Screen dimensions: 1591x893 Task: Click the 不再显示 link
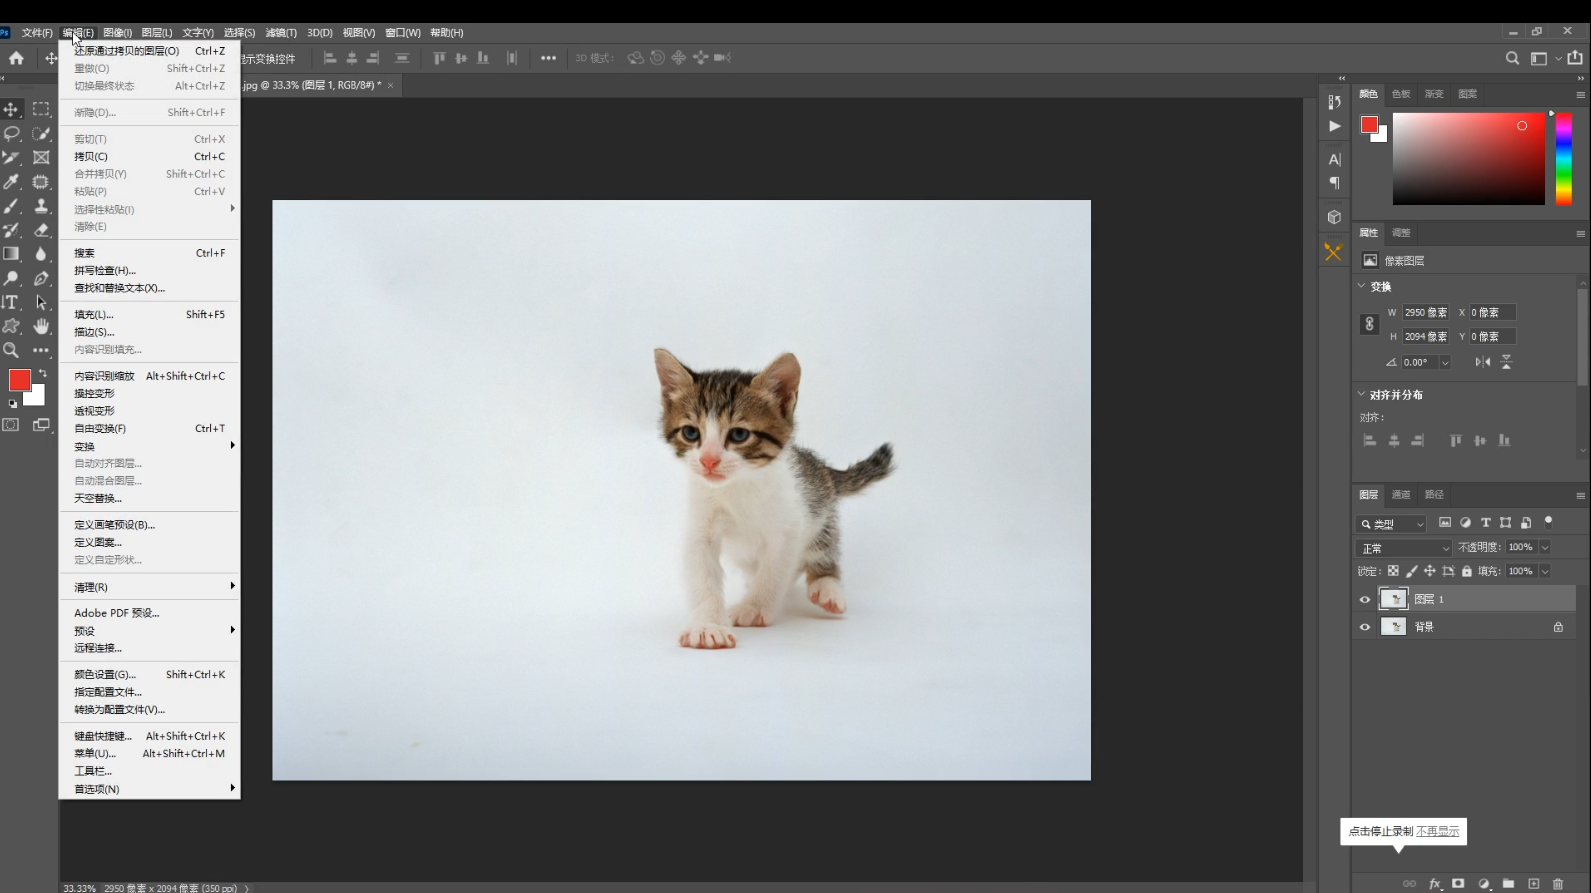point(1438,831)
